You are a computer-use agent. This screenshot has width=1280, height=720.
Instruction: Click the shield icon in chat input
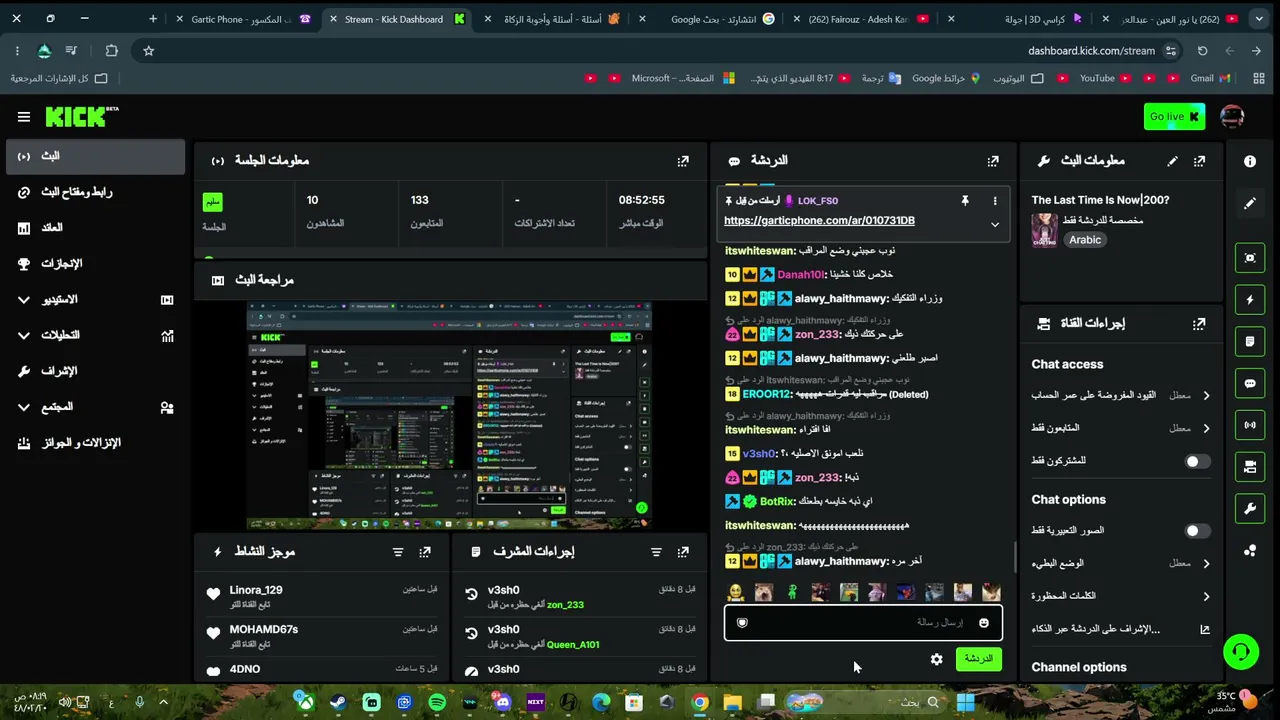[742, 623]
